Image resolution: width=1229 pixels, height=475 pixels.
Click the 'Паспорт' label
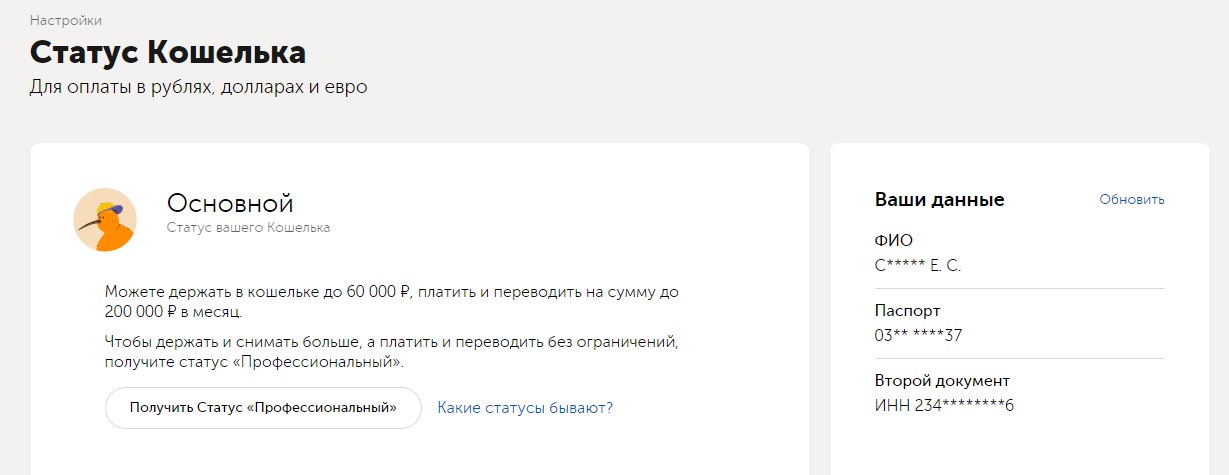tap(907, 311)
